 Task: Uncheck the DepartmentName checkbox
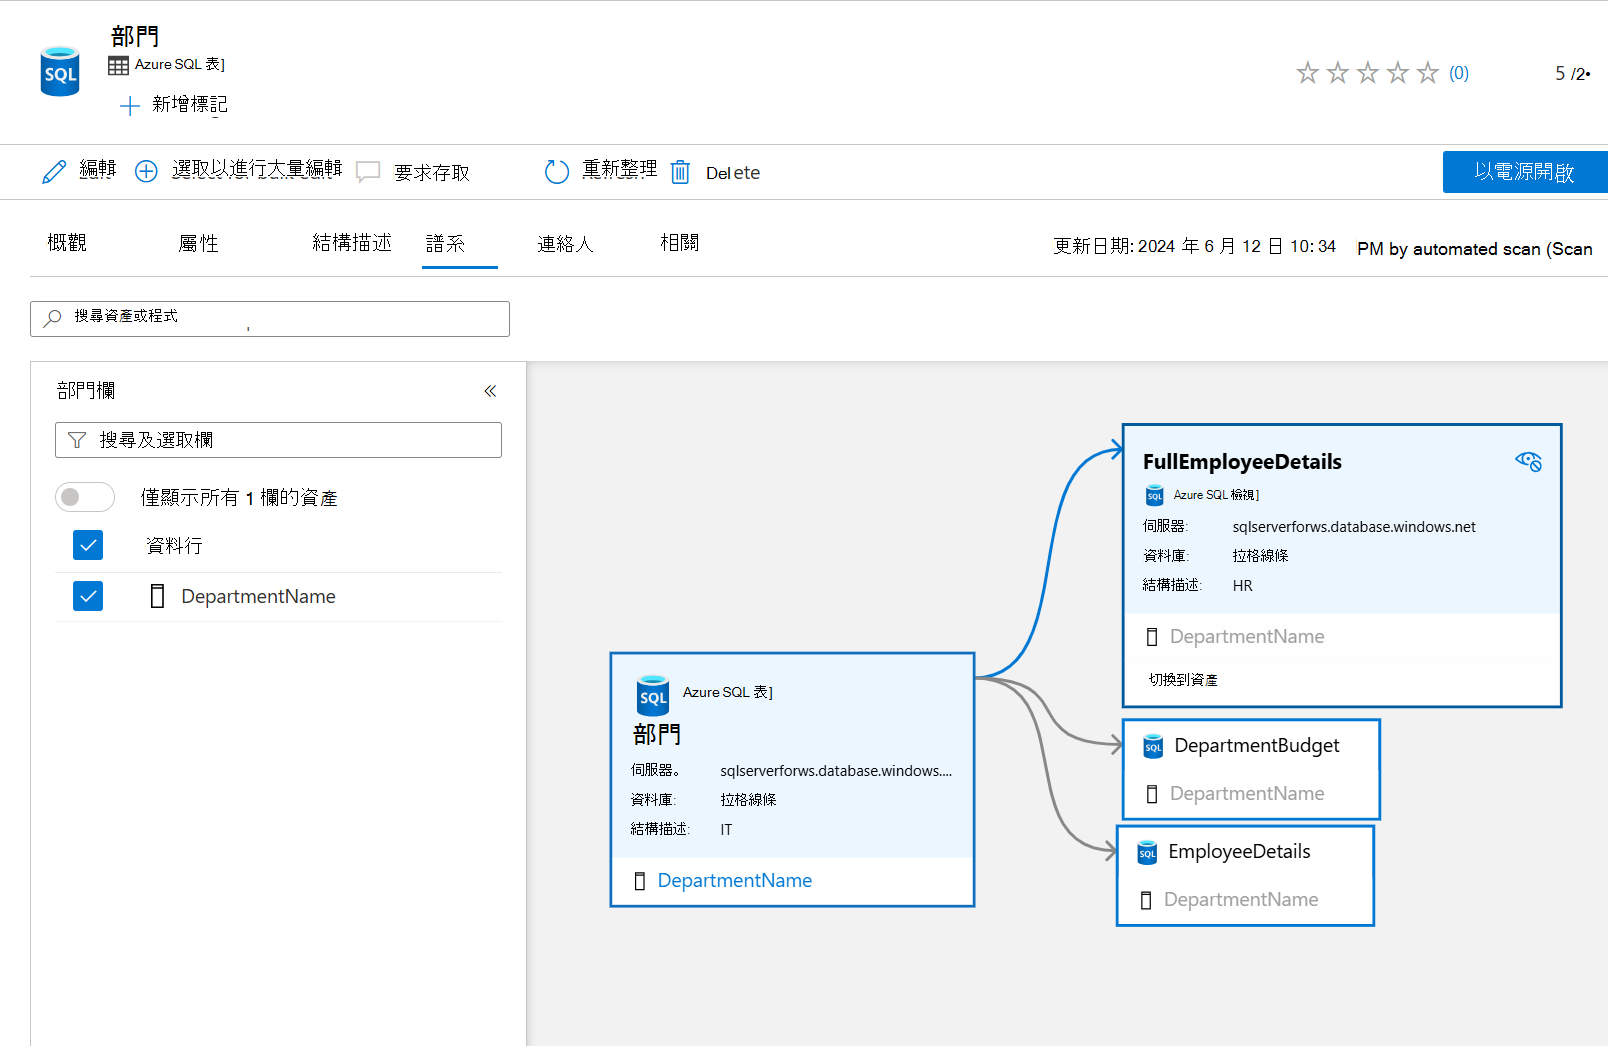click(88, 596)
